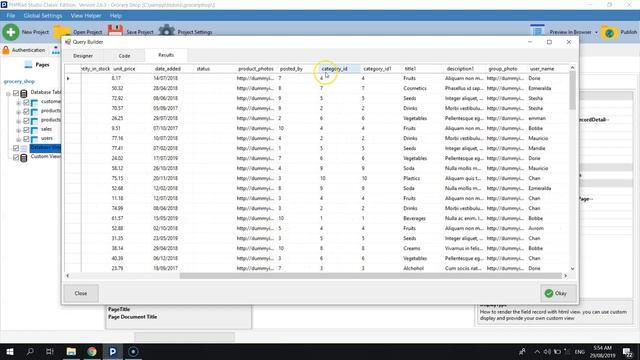The width and height of the screenshot is (640, 360).
Task: Toggle the users table checkbox
Action: (26, 139)
